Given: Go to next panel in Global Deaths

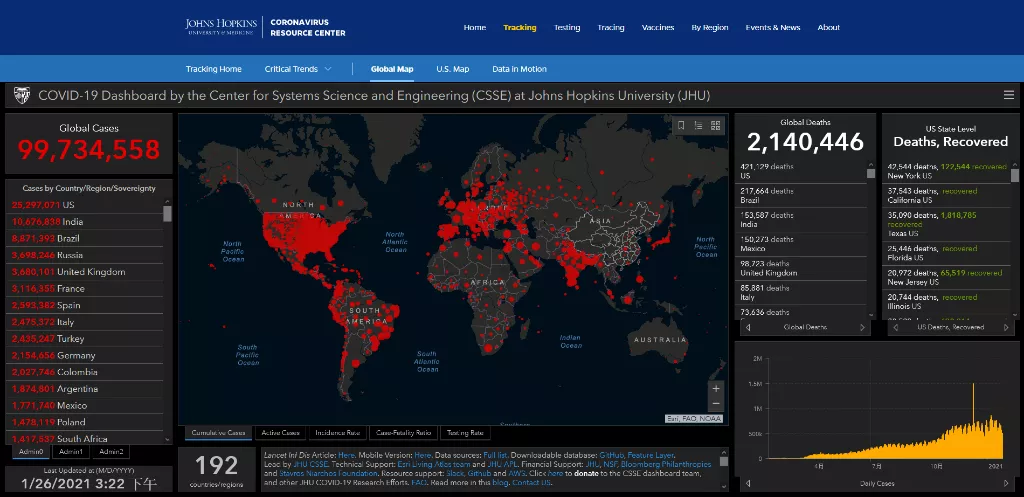Looking at the screenshot, I should click(862, 328).
